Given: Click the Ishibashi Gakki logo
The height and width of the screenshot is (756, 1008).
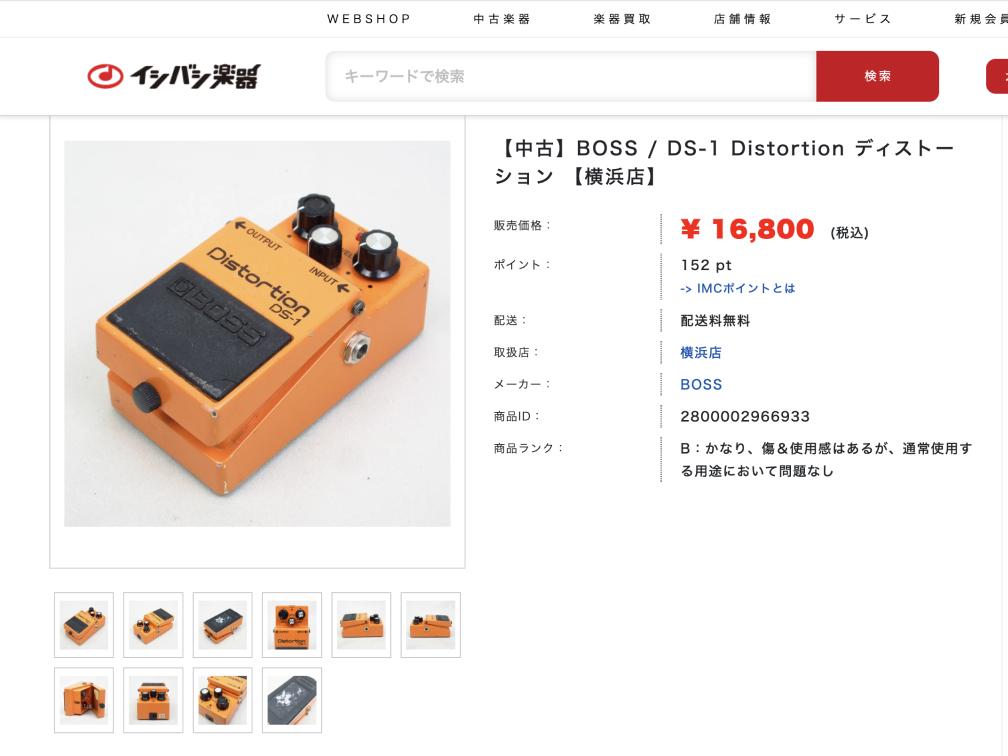Looking at the screenshot, I should coord(174,76).
